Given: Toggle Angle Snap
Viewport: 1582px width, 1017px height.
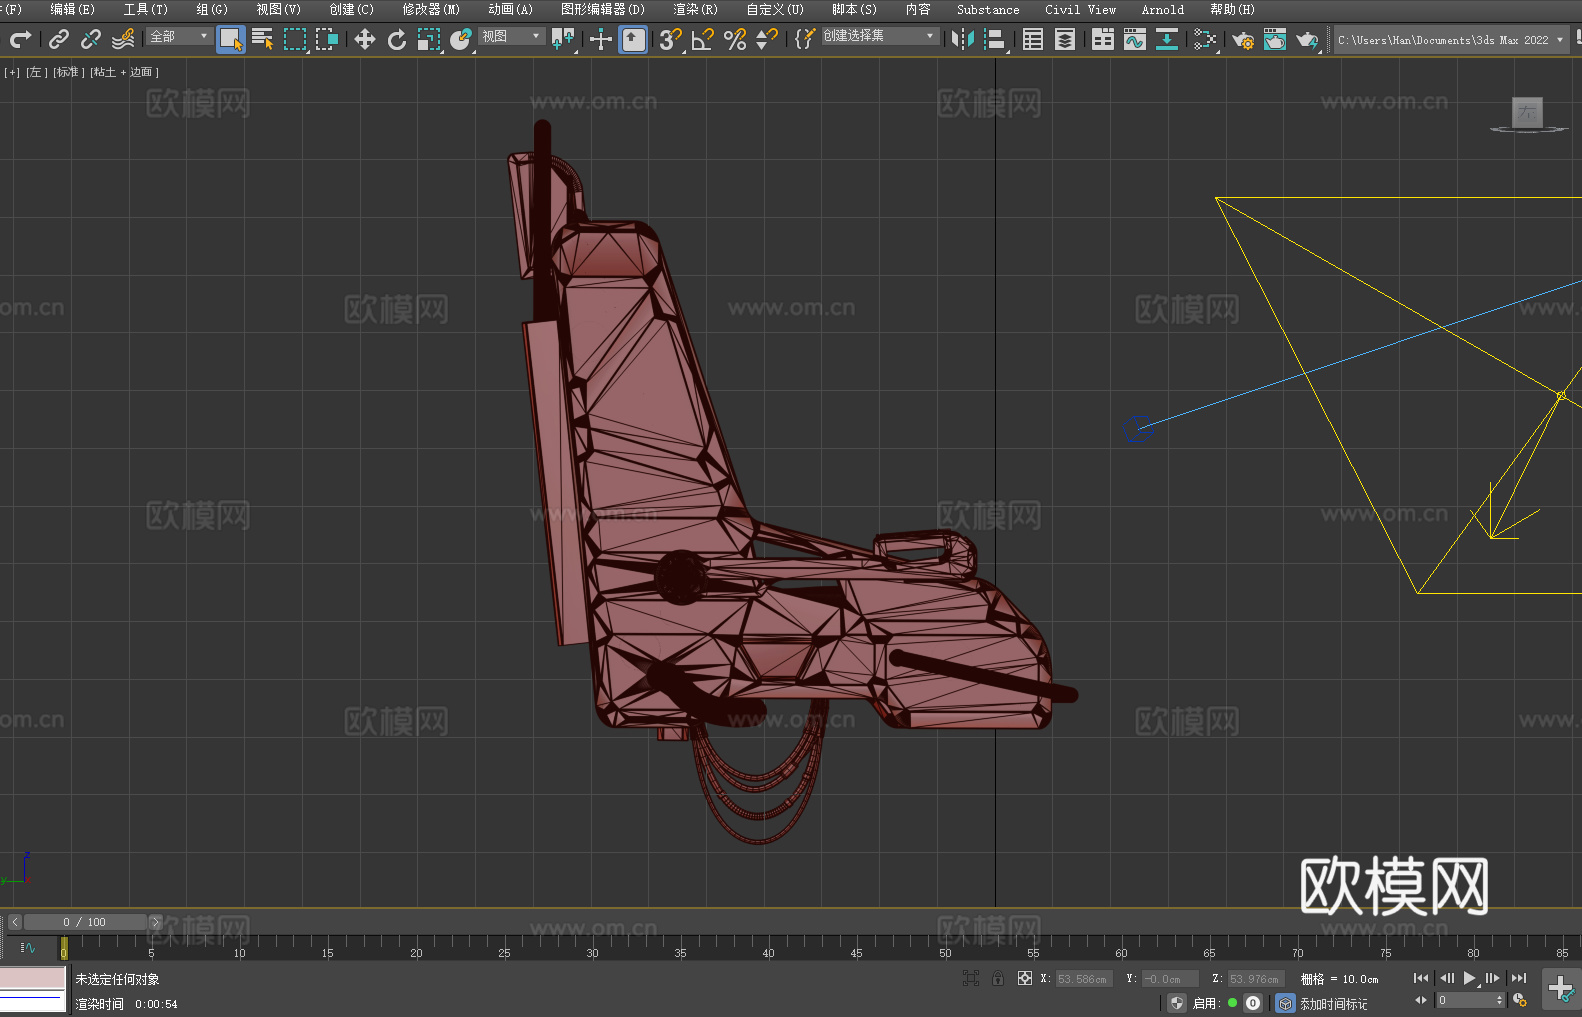Looking at the screenshot, I should pyautogui.click(x=703, y=39).
